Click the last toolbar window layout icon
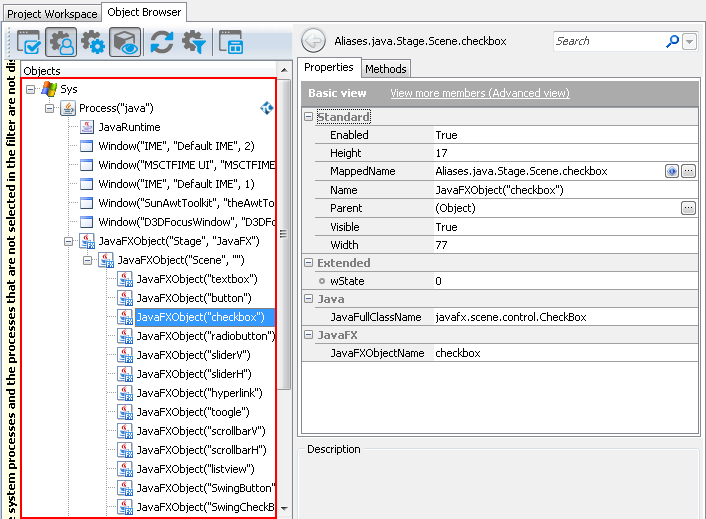Image resolution: width=706 pixels, height=519 pixels. pos(231,42)
